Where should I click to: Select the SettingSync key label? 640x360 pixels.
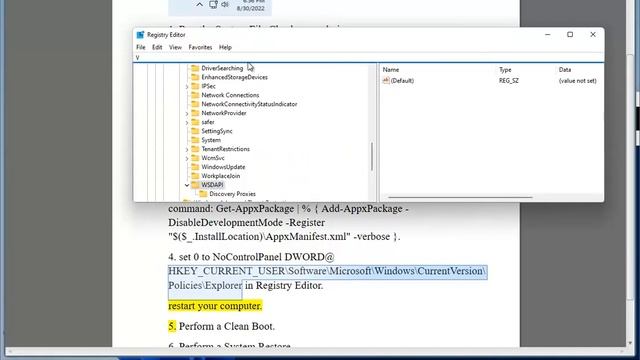(x=217, y=131)
